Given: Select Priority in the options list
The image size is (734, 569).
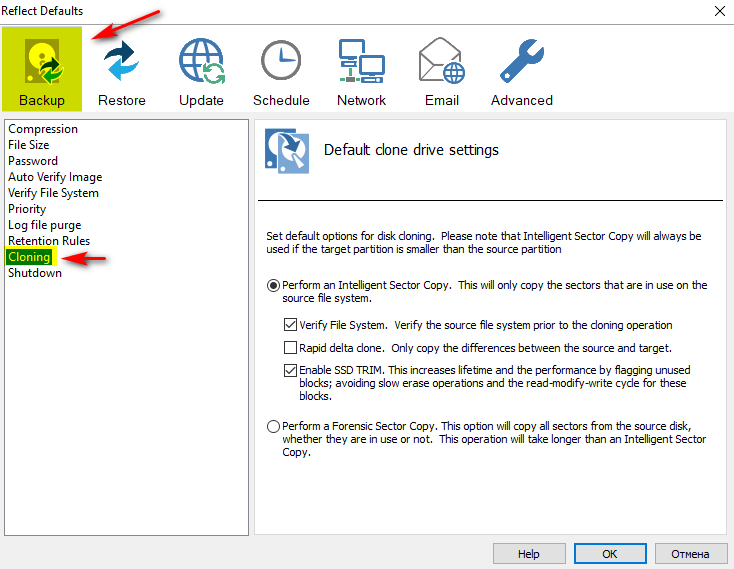Looking at the screenshot, I should click(x=27, y=209).
